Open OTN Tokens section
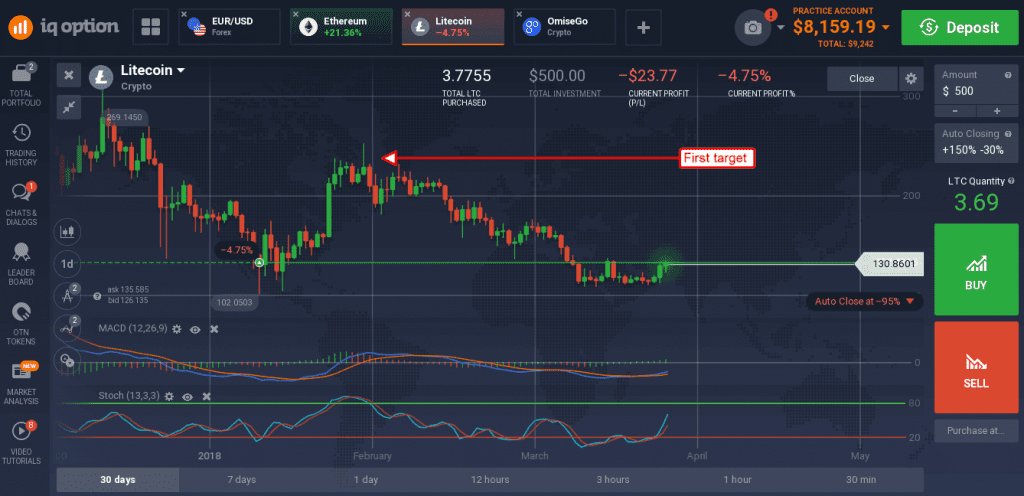Image resolution: width=1024 pixels, height=496 pixels. [x=22, y=324]
